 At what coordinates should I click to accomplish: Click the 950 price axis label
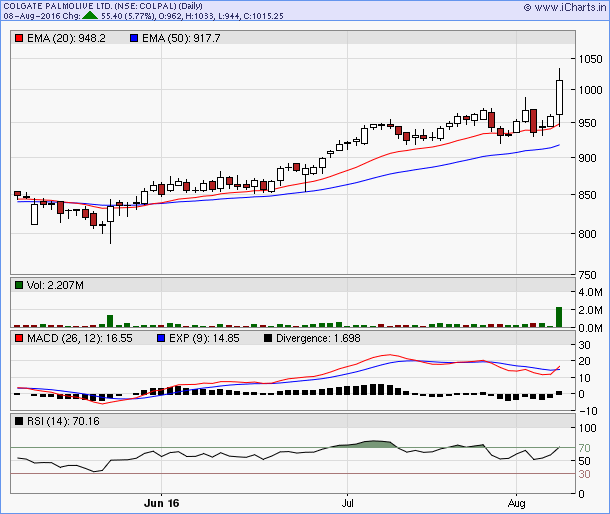tap(587, 123)
